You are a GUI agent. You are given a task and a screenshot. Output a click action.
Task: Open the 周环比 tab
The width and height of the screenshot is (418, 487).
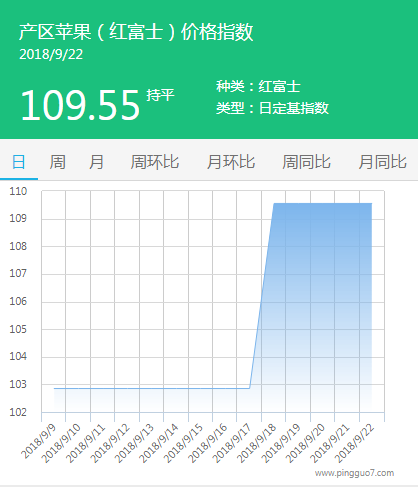click(x=155, y=162)
